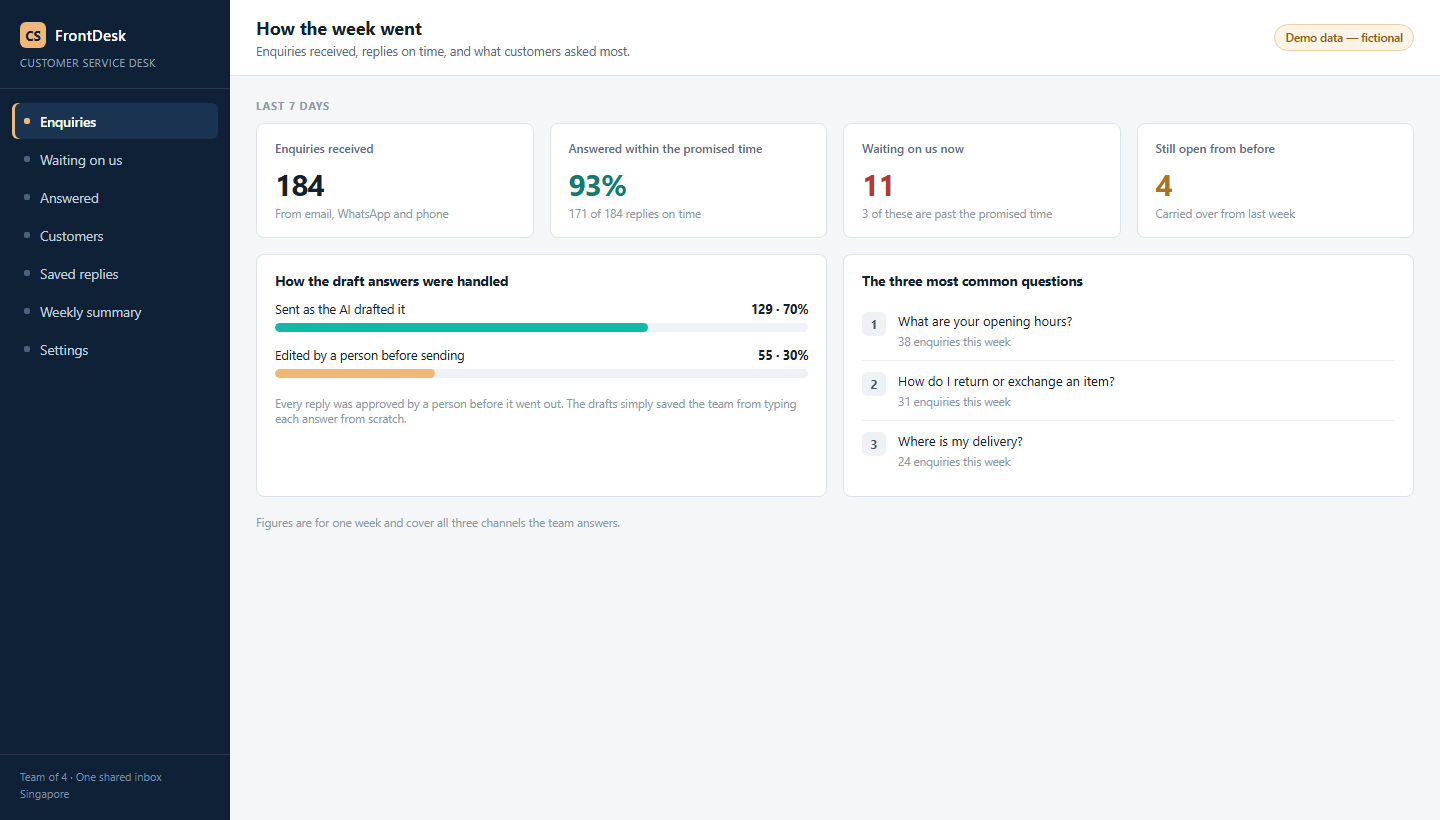
Task: Click the number 3 rank badge
Action: click(x=874, y=444)
